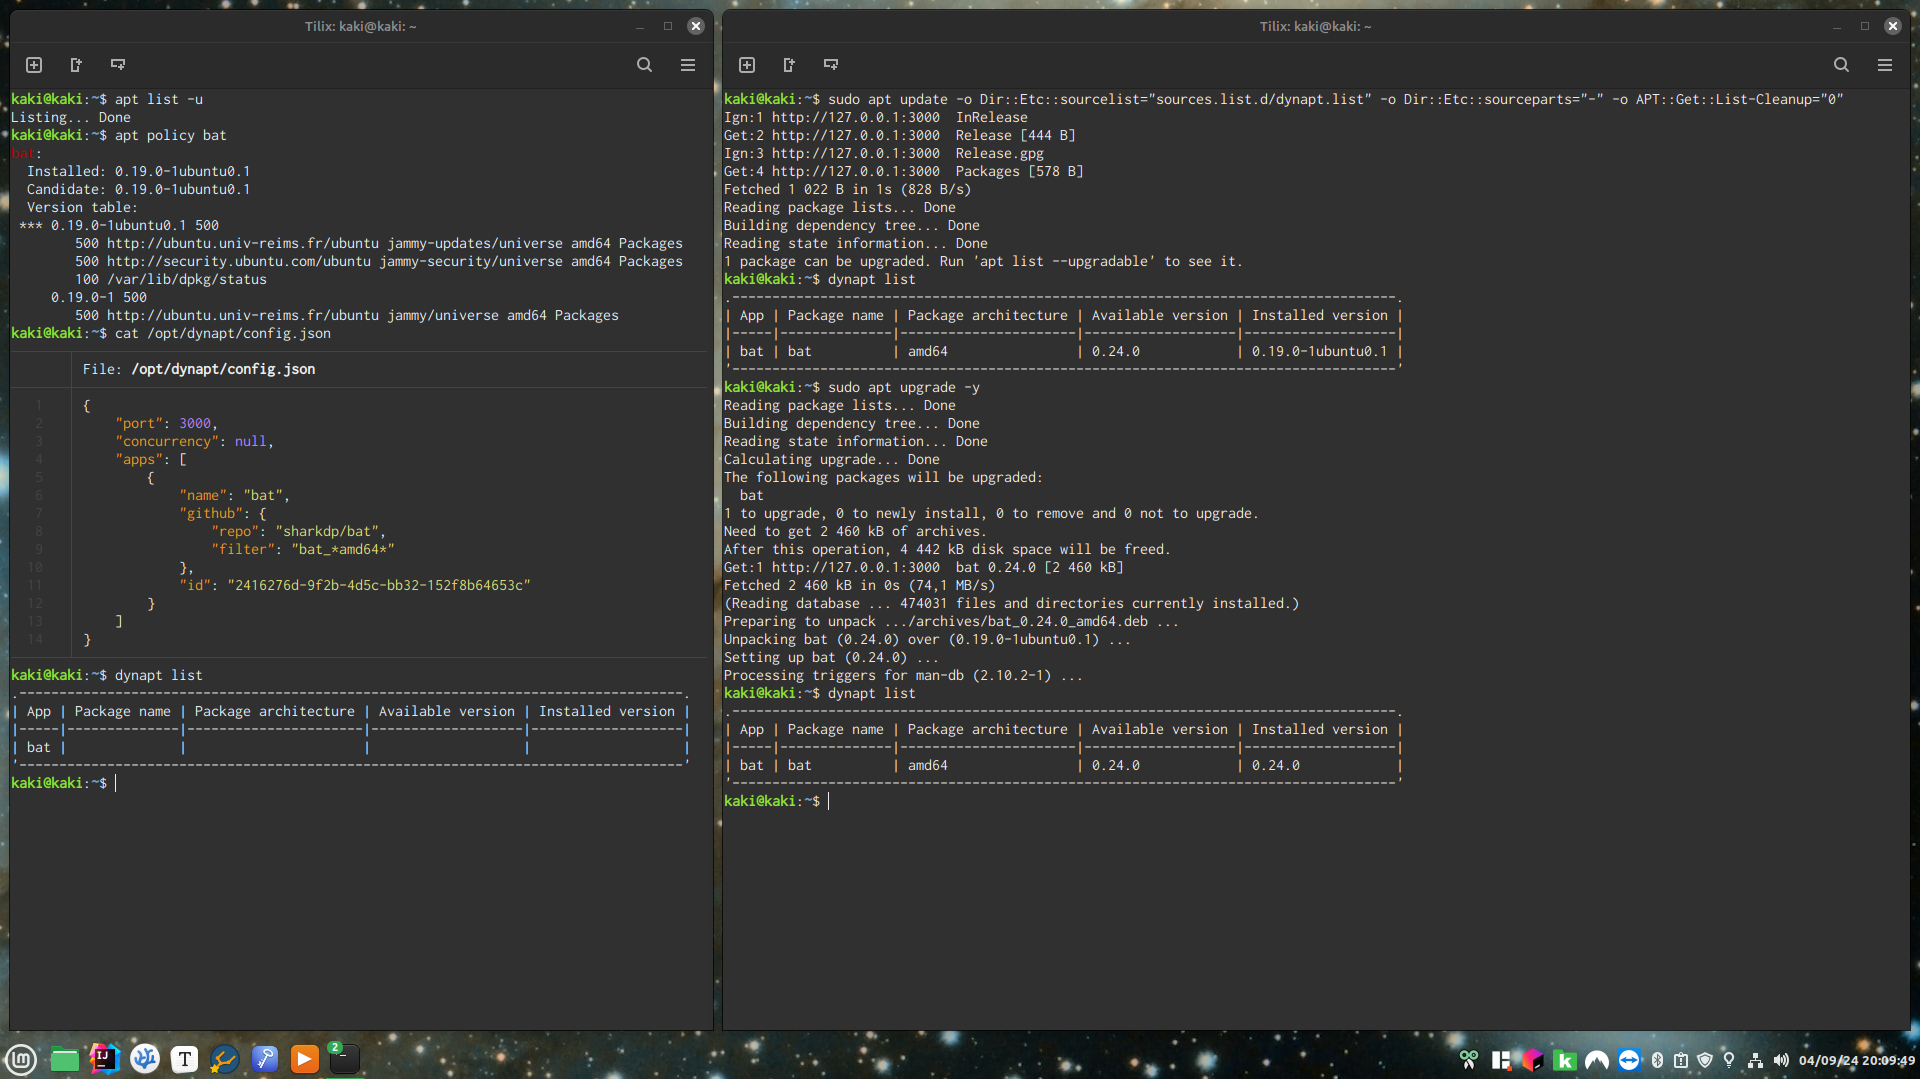Add terminal down in the right Tilix window

(831, 65)
